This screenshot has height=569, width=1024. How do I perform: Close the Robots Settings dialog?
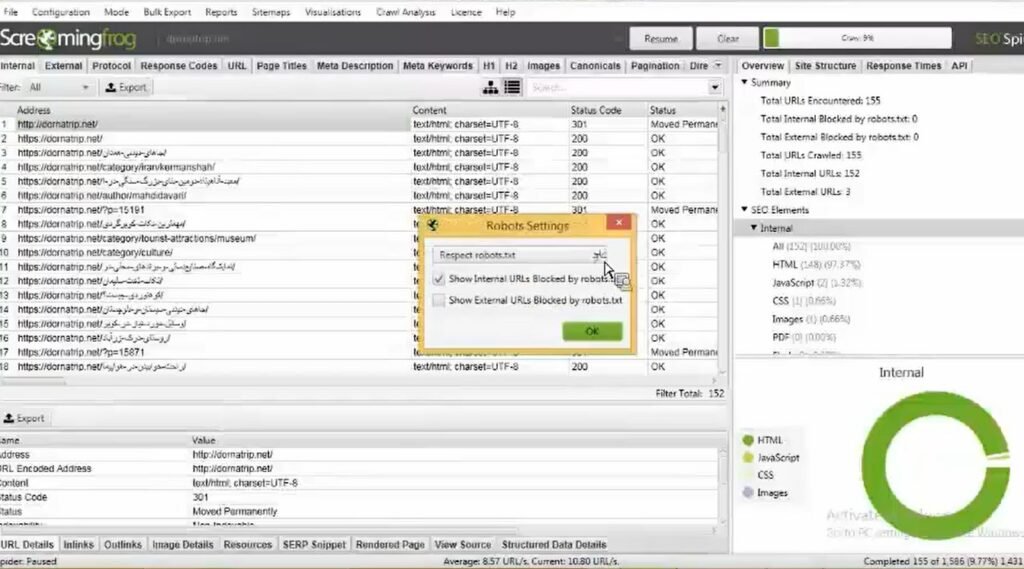tap(618, 223)
